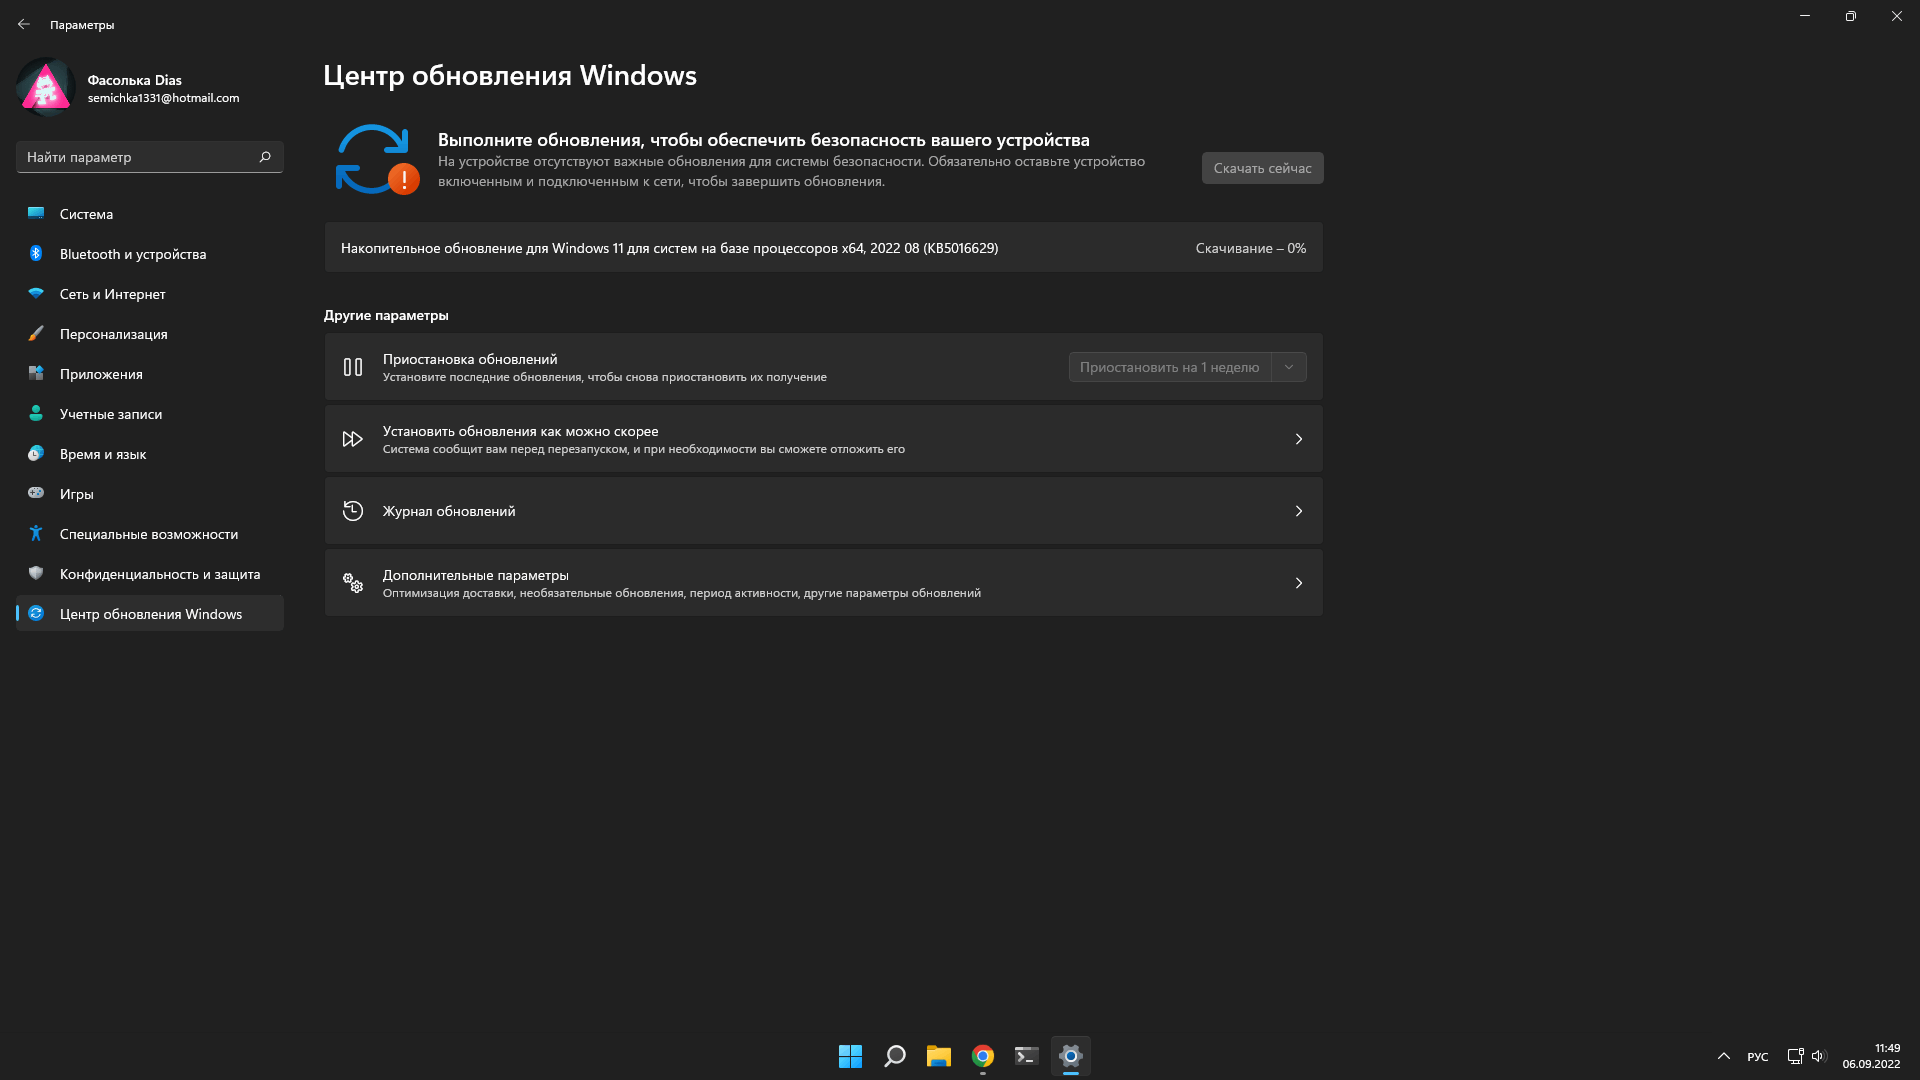The width and height of the screenshot is (1920, 1080).
Task: Click the email semichka1331@hotmail.com
Action: click(x=163, y=98)
